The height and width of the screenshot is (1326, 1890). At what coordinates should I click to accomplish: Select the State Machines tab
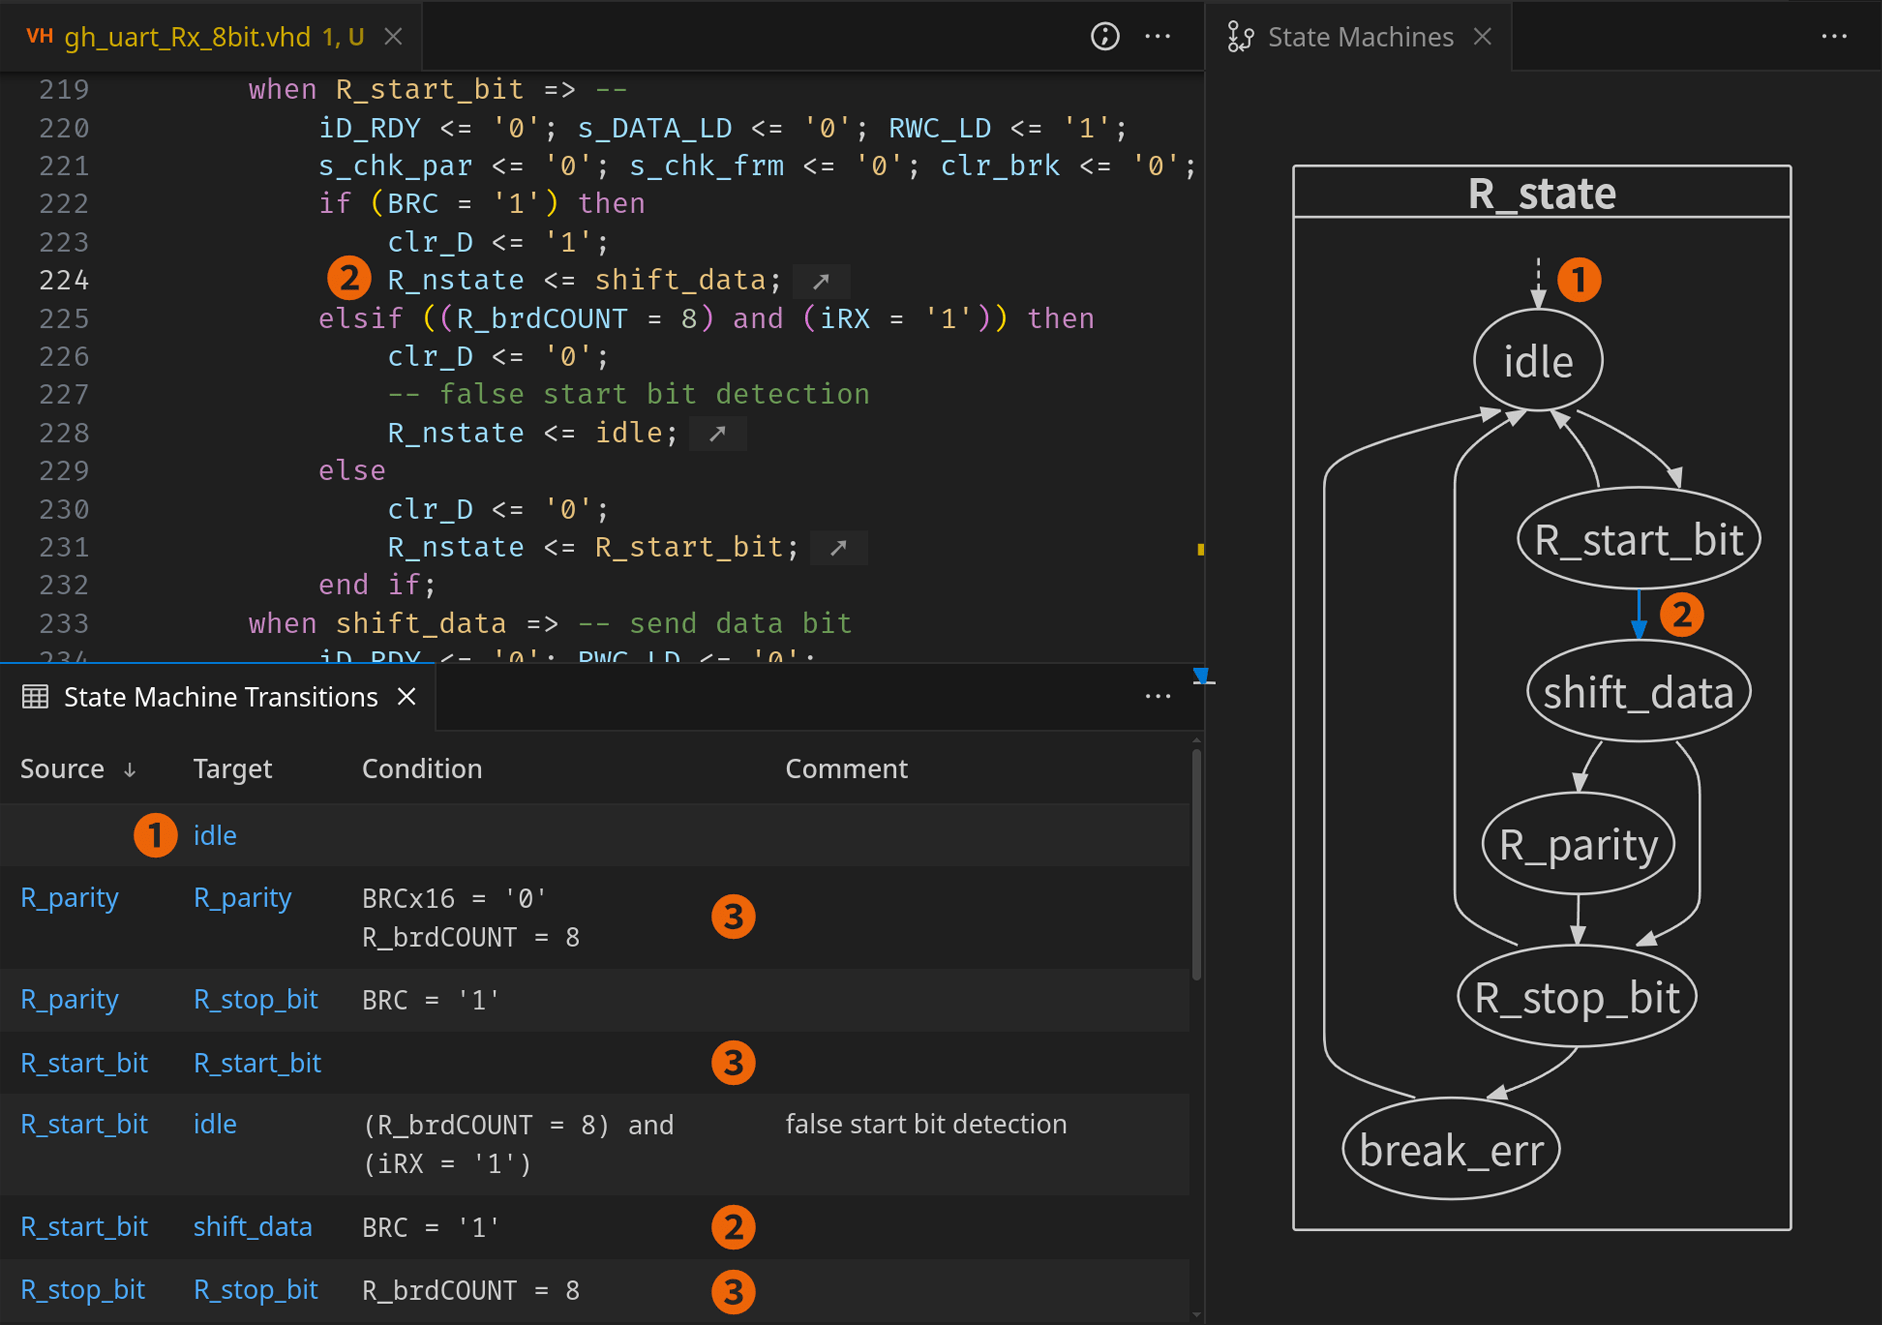click(1359, 37)
